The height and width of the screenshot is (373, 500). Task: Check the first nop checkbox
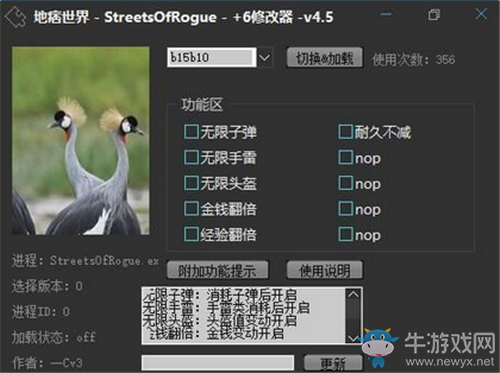(x=346, y=157)
